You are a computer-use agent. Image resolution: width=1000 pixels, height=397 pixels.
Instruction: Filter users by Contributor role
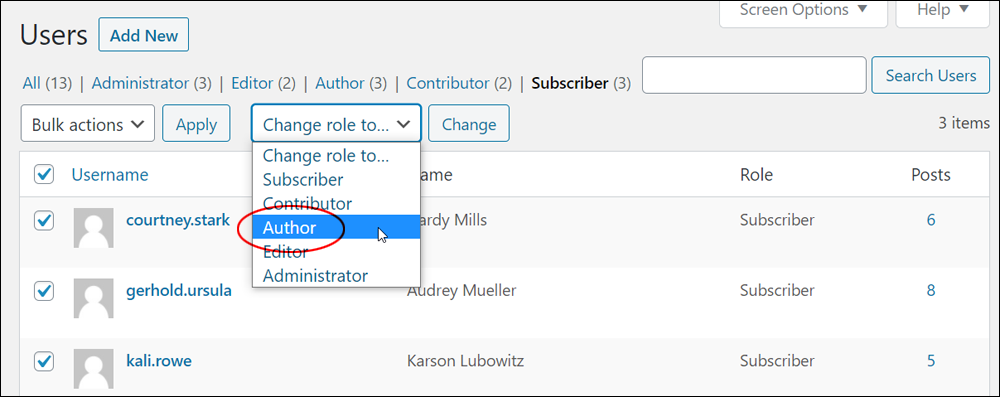pyautogui.click(x=459, y=83)
